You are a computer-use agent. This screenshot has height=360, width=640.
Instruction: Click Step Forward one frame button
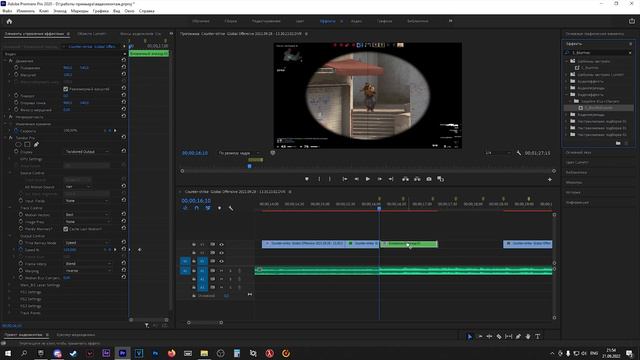pos(380,179)
